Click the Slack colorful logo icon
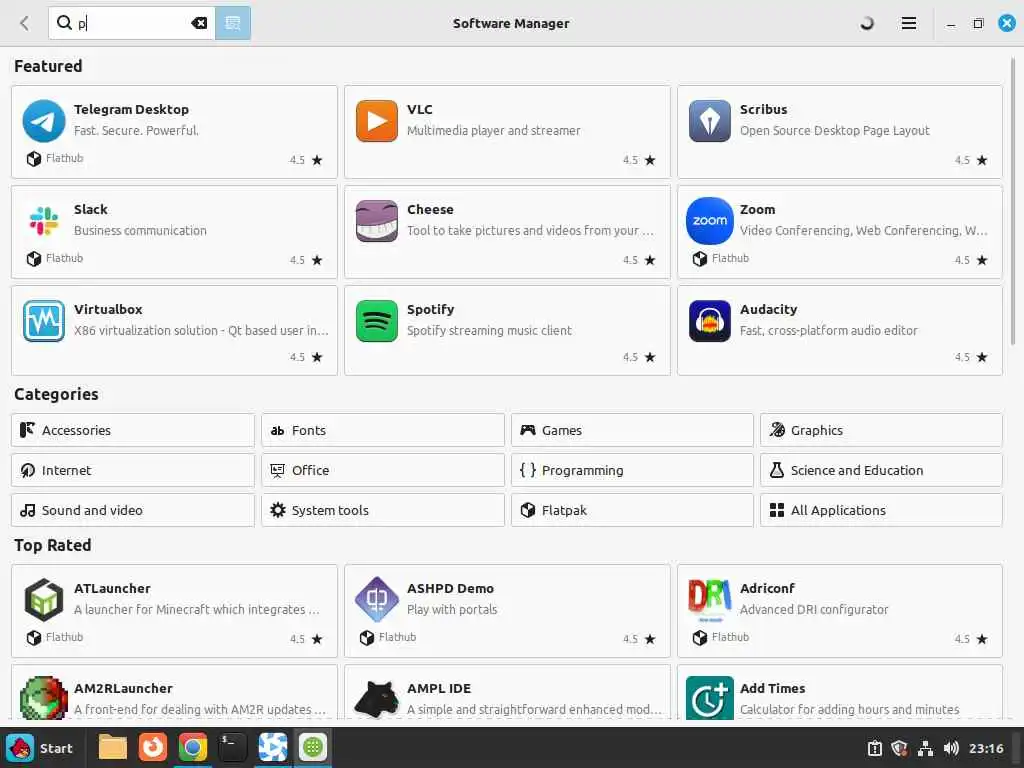 [44, 221]
